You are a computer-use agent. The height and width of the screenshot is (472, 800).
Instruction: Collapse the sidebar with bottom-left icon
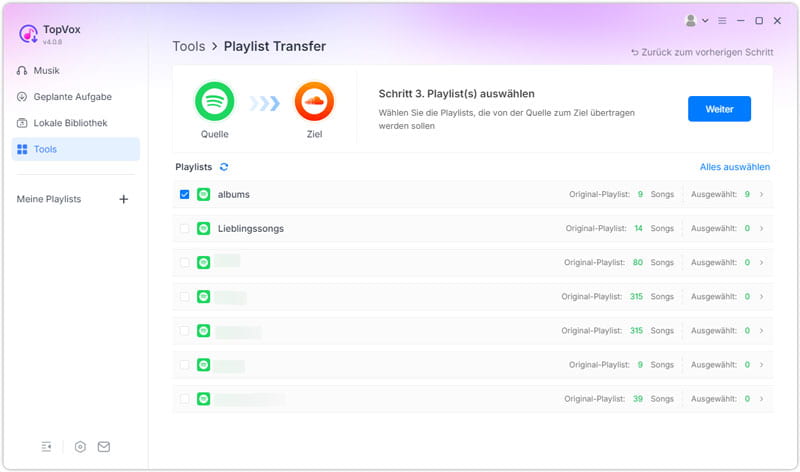coord(47,447)
